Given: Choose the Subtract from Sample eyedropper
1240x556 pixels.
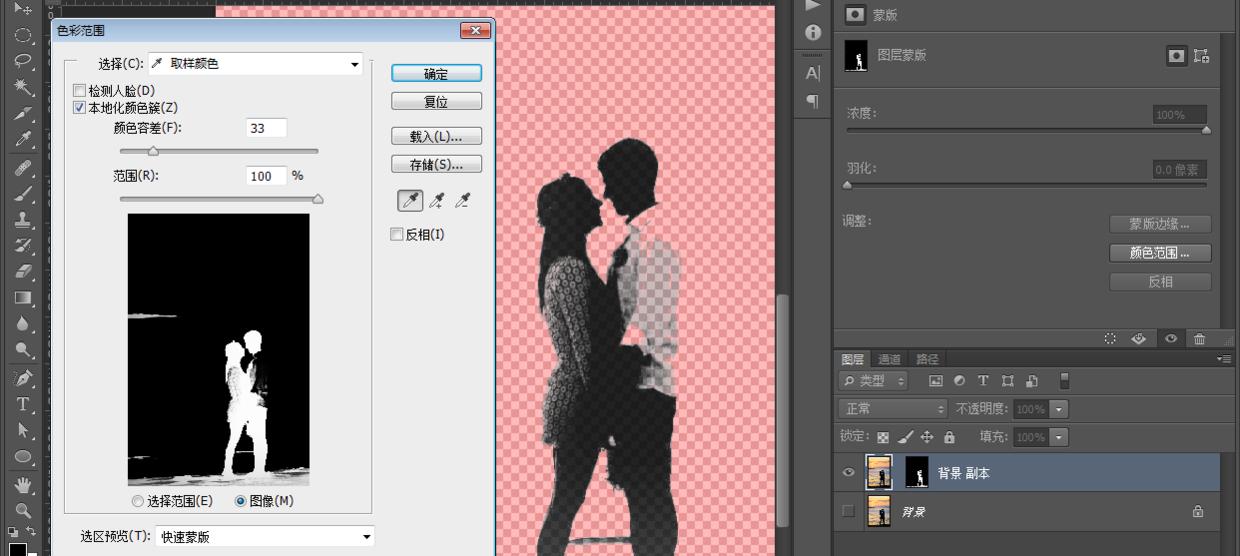Looking at the screenshot, I should click(462, 201).
